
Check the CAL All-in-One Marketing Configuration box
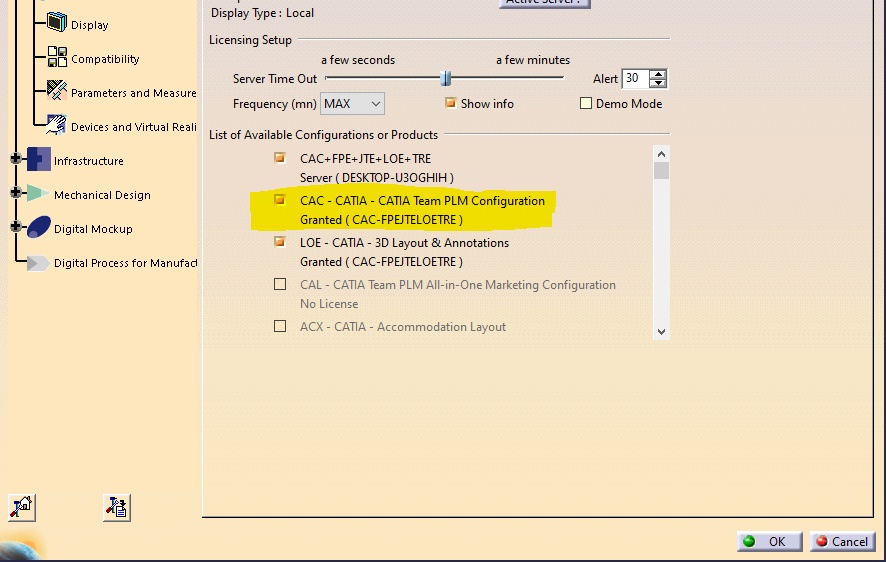click(x=280, y=284)
